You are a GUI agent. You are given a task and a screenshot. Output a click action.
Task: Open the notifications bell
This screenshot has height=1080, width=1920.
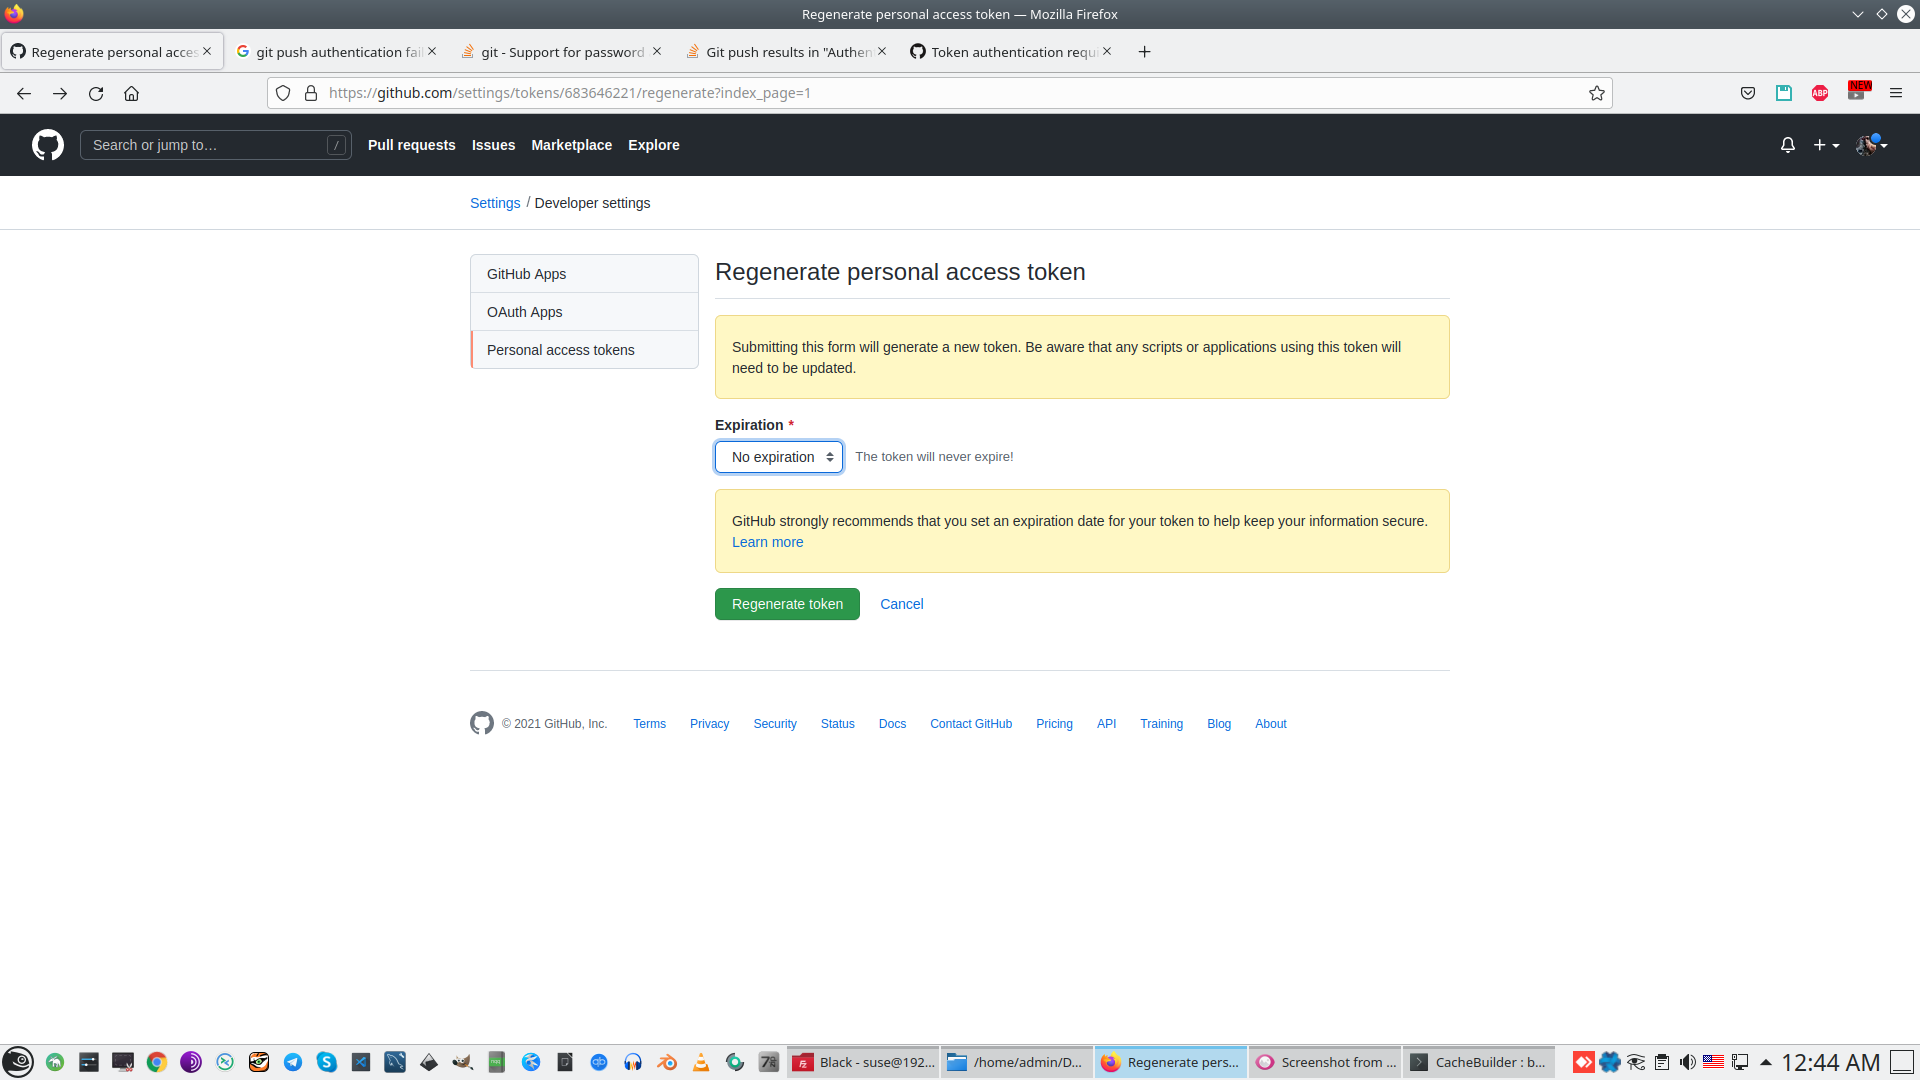point(1787,145)
